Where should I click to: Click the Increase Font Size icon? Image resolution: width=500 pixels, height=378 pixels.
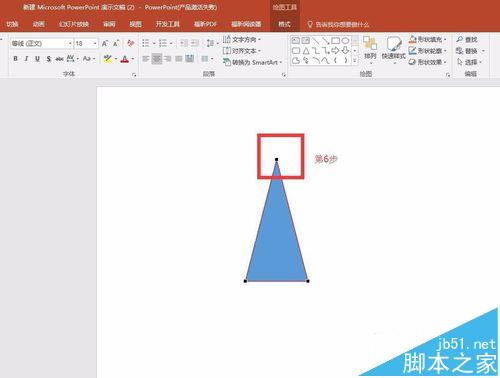(x=105, y=43)
